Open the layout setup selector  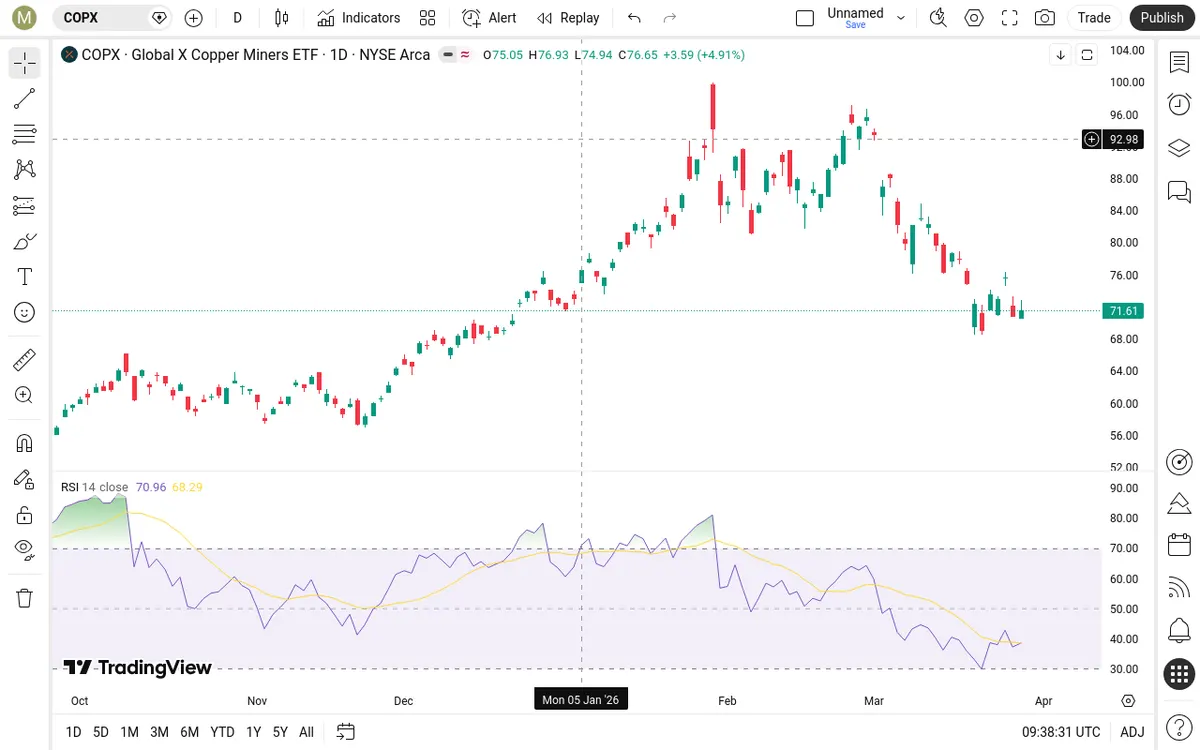[805, 17]
